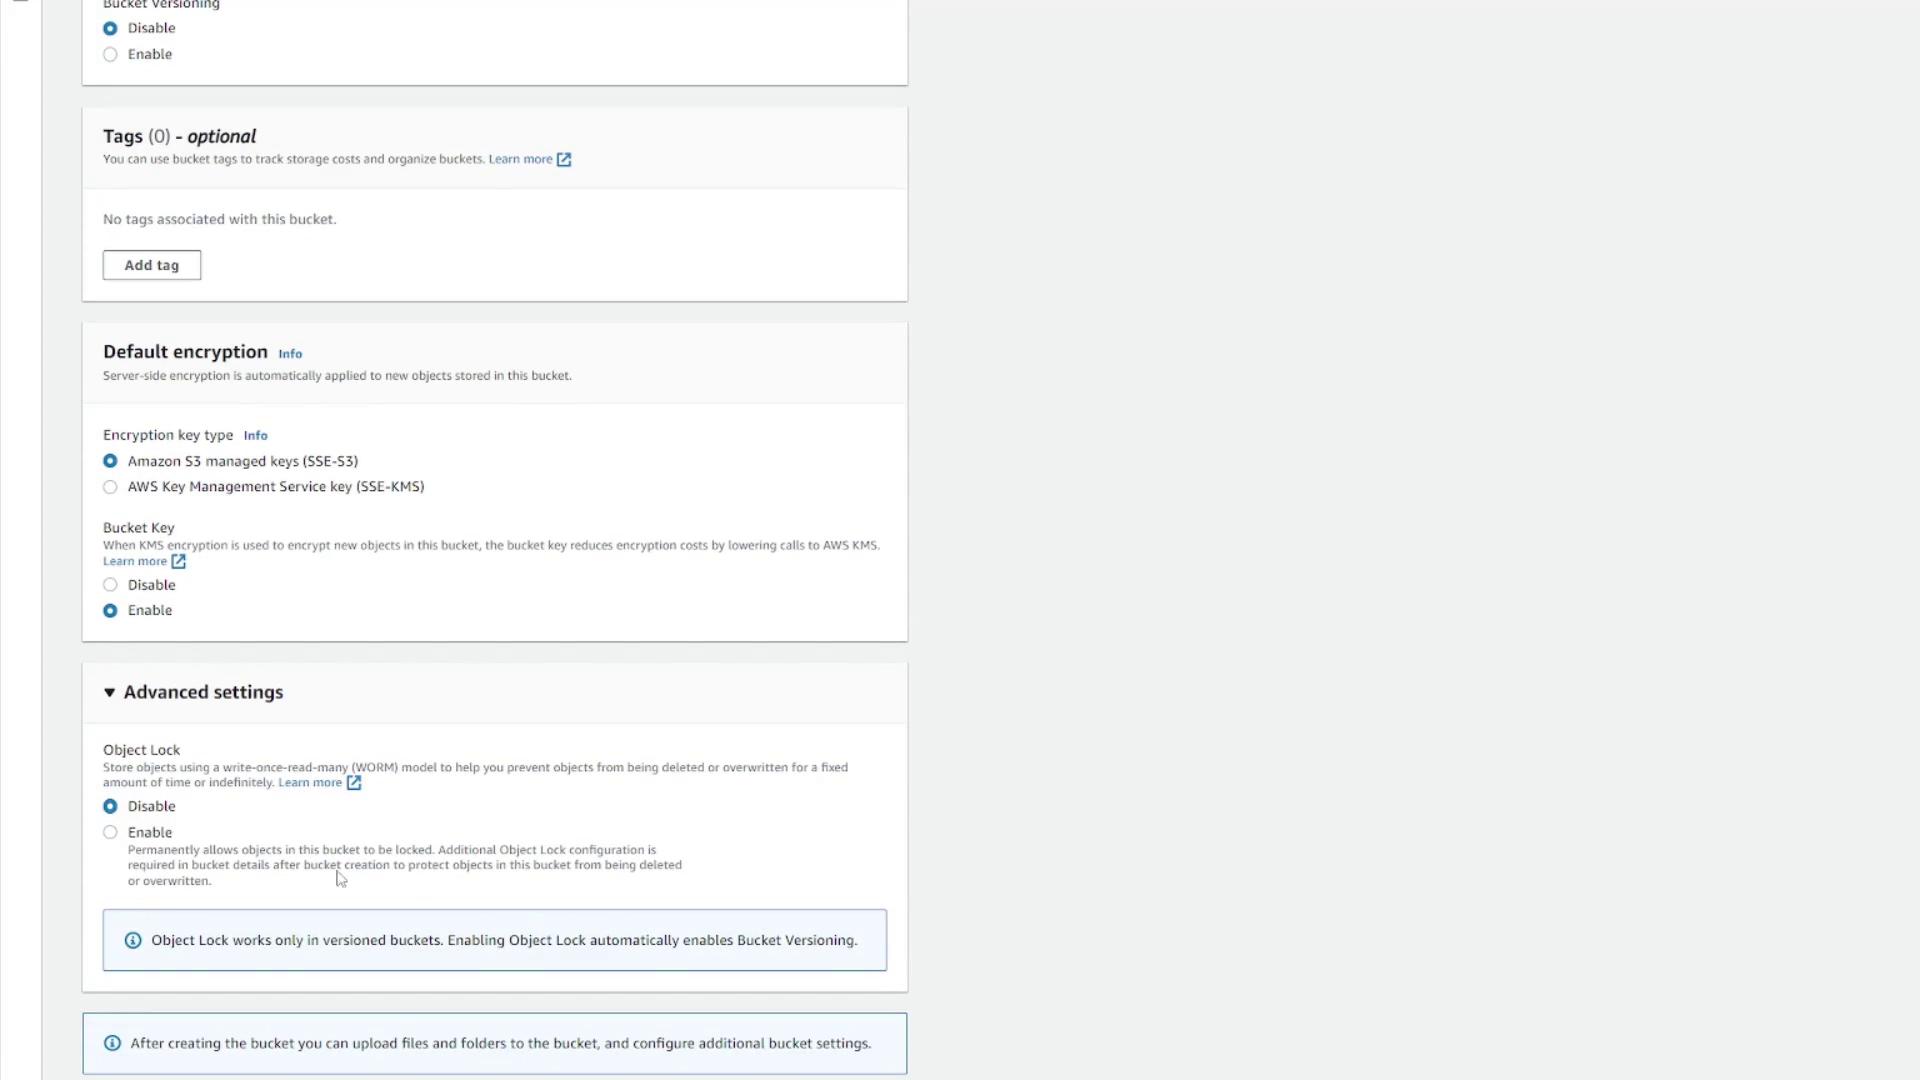The width and height of the screenshot is (1920, 1080).
Task: Click external link icon beside Tags Learn more
Action: click(564, 160)
